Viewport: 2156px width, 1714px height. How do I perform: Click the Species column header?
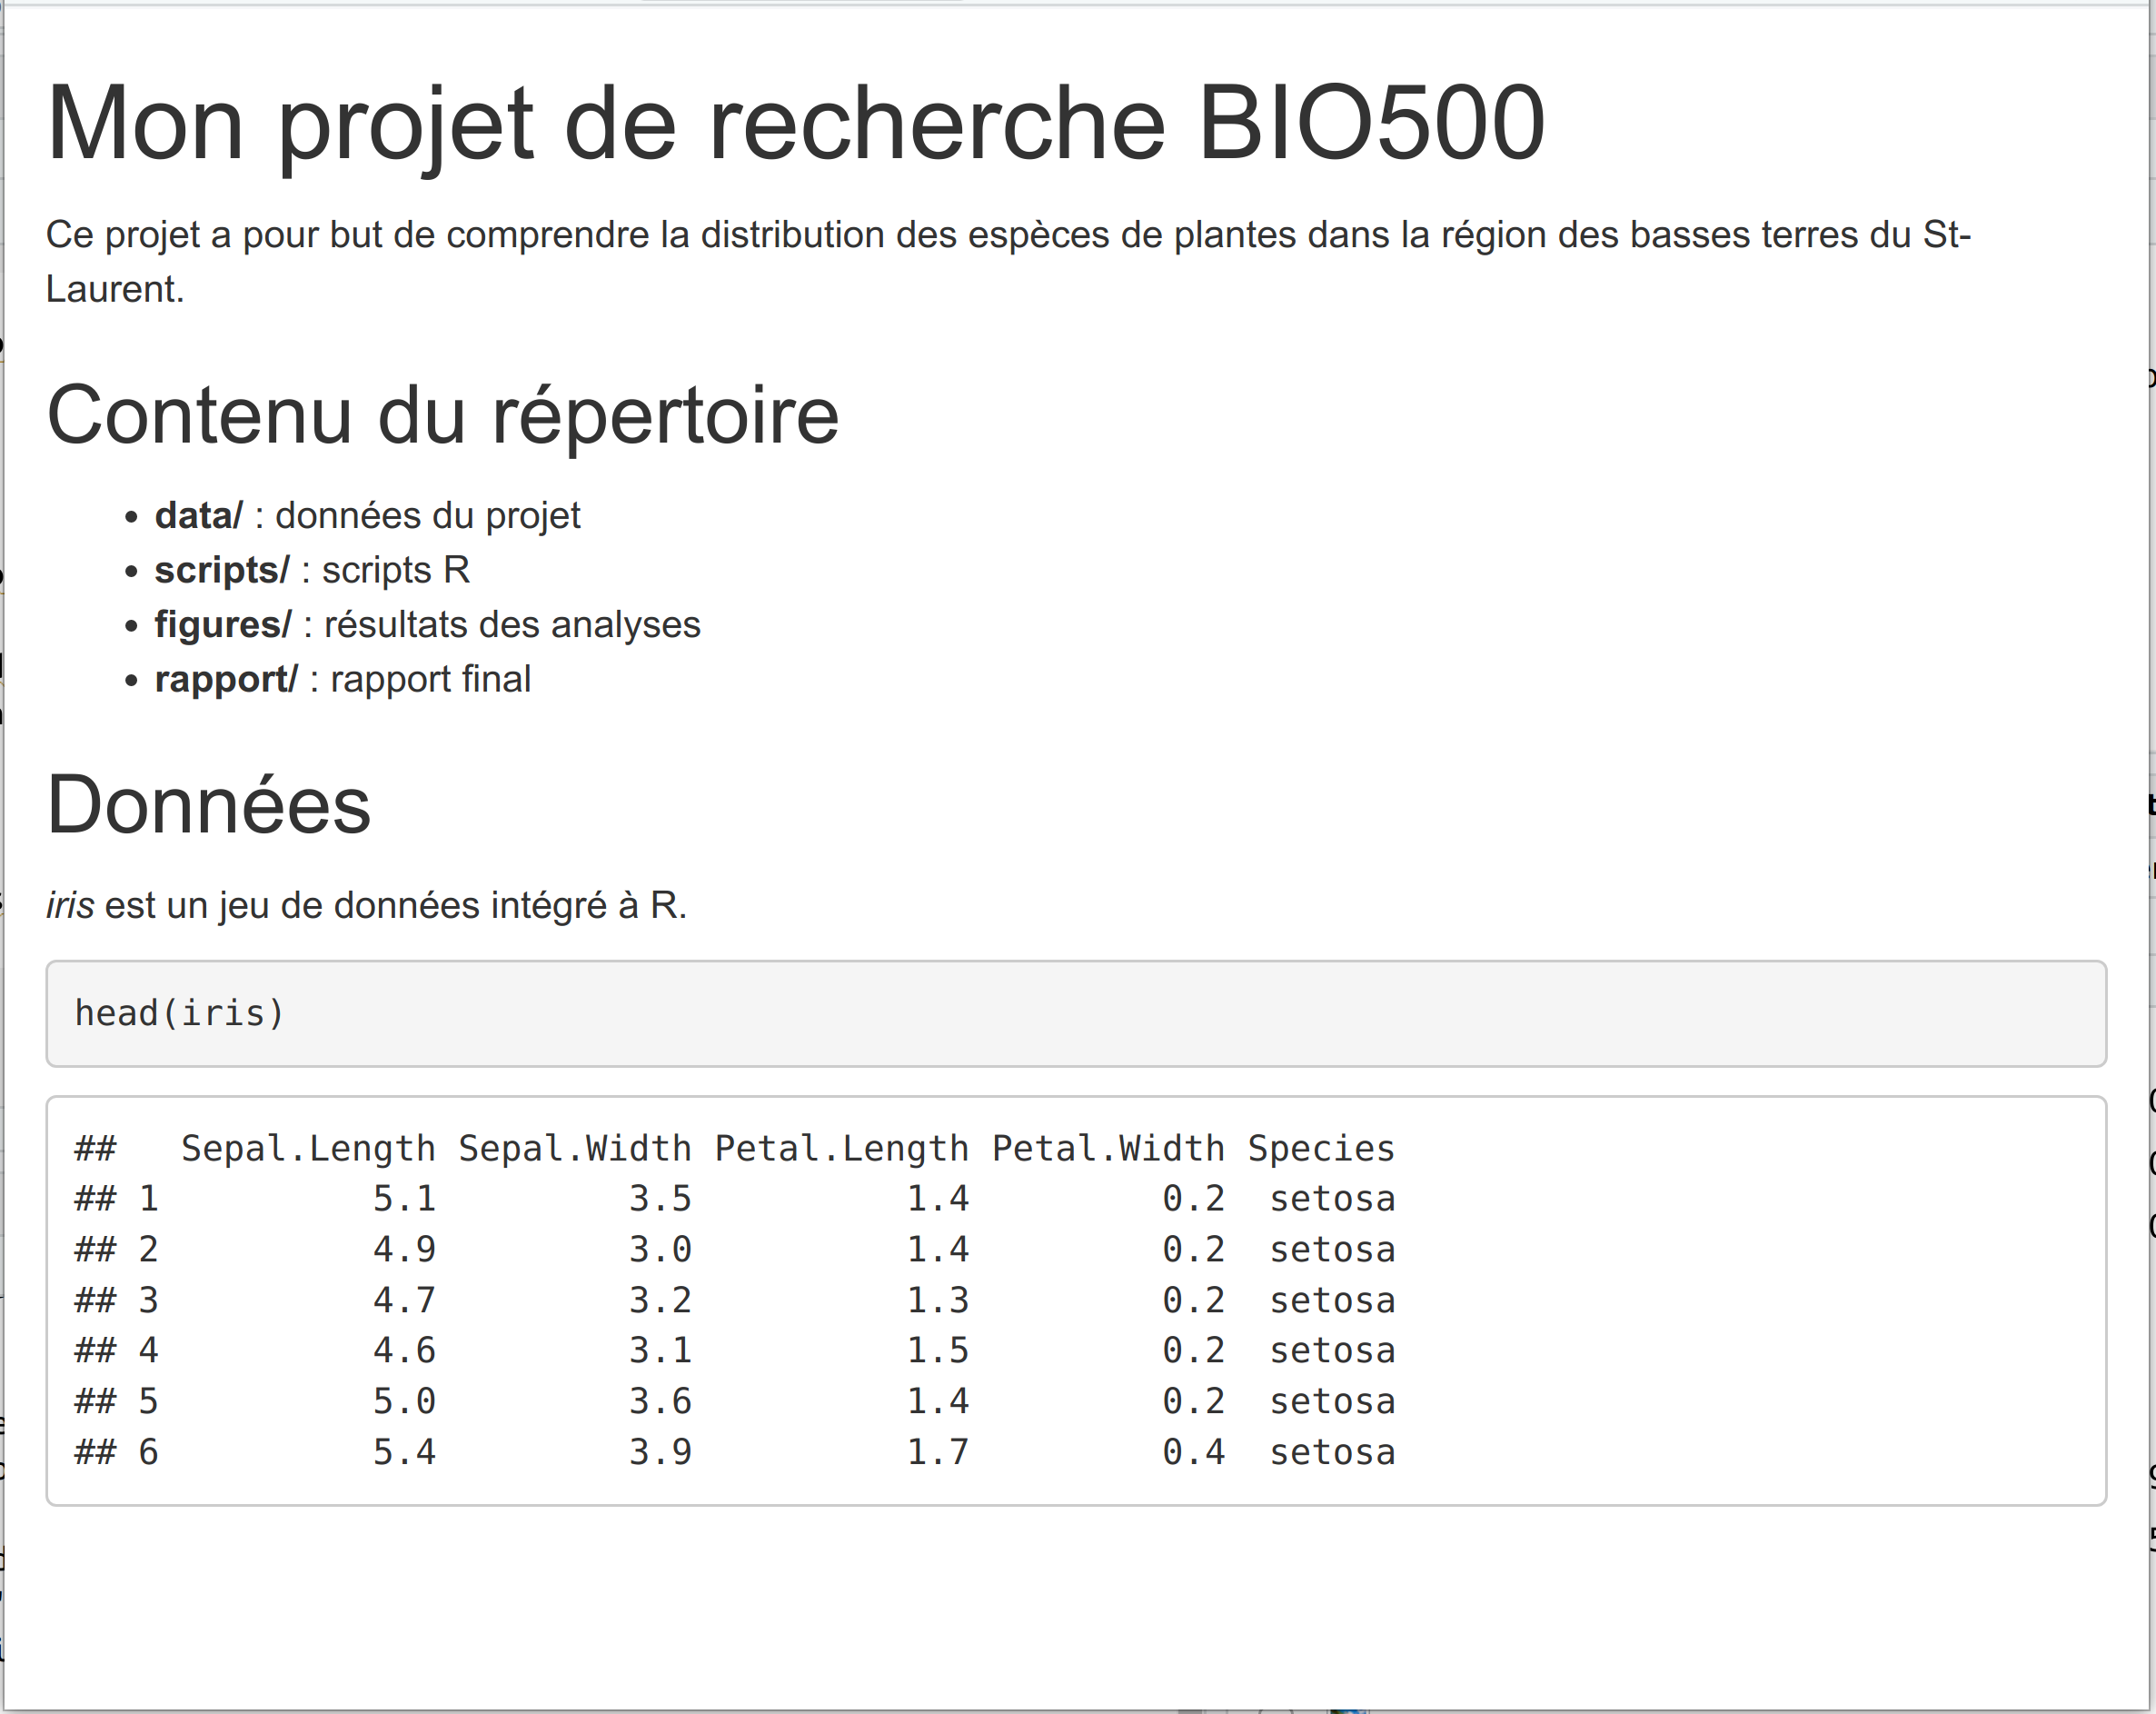coord(1321,1149)
